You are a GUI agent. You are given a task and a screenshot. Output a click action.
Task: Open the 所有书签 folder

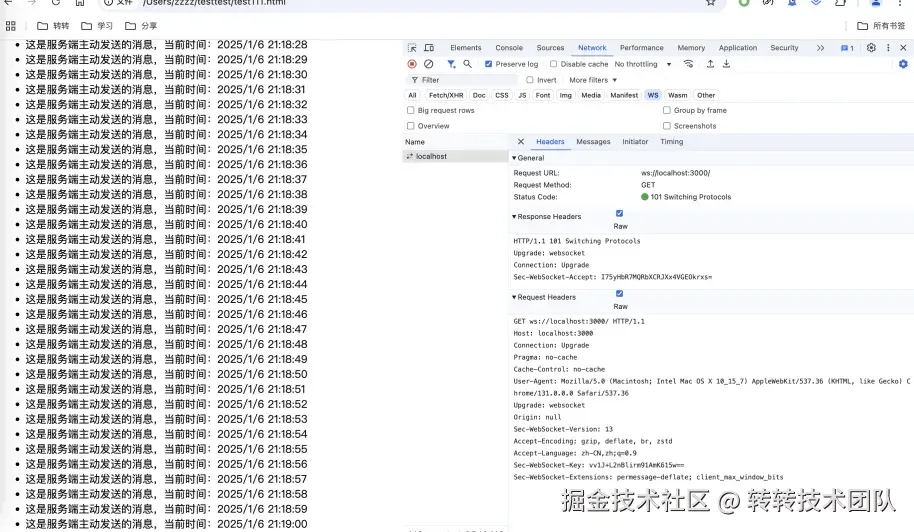click(881, 26)
